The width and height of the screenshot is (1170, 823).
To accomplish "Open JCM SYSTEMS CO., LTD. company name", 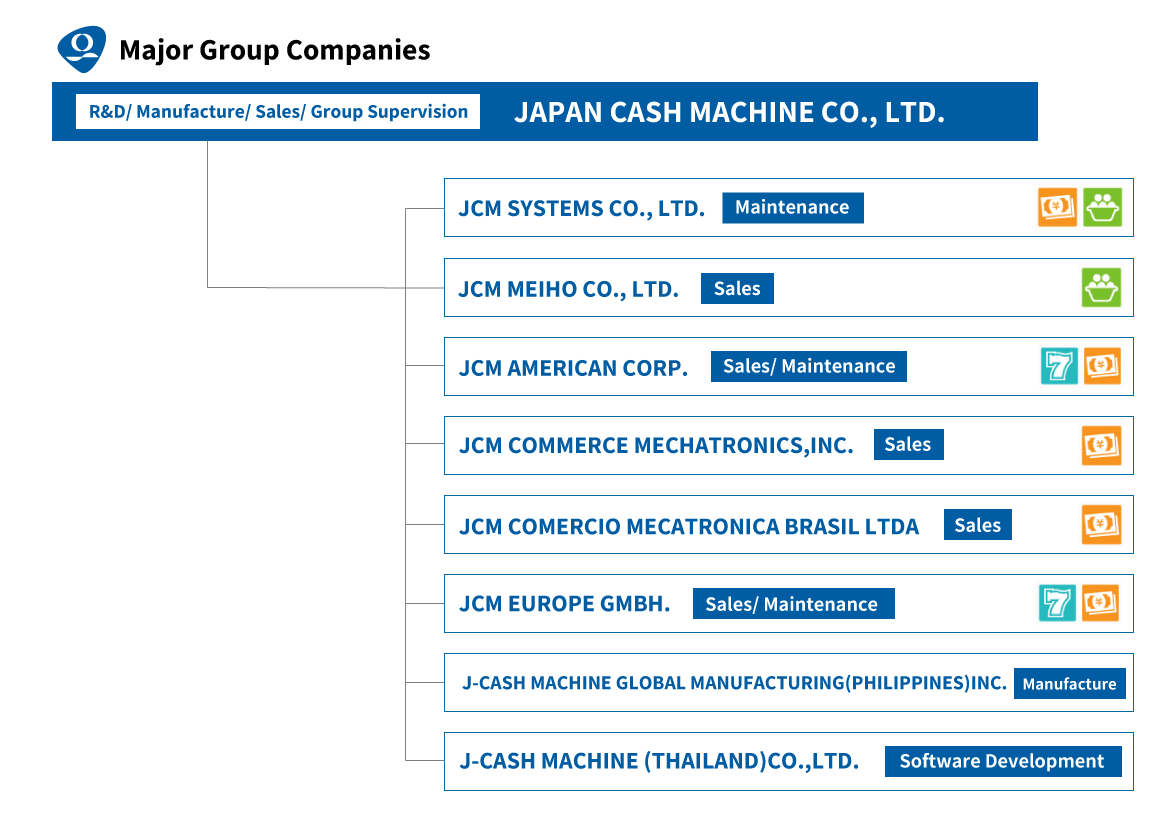I will 581,208.
